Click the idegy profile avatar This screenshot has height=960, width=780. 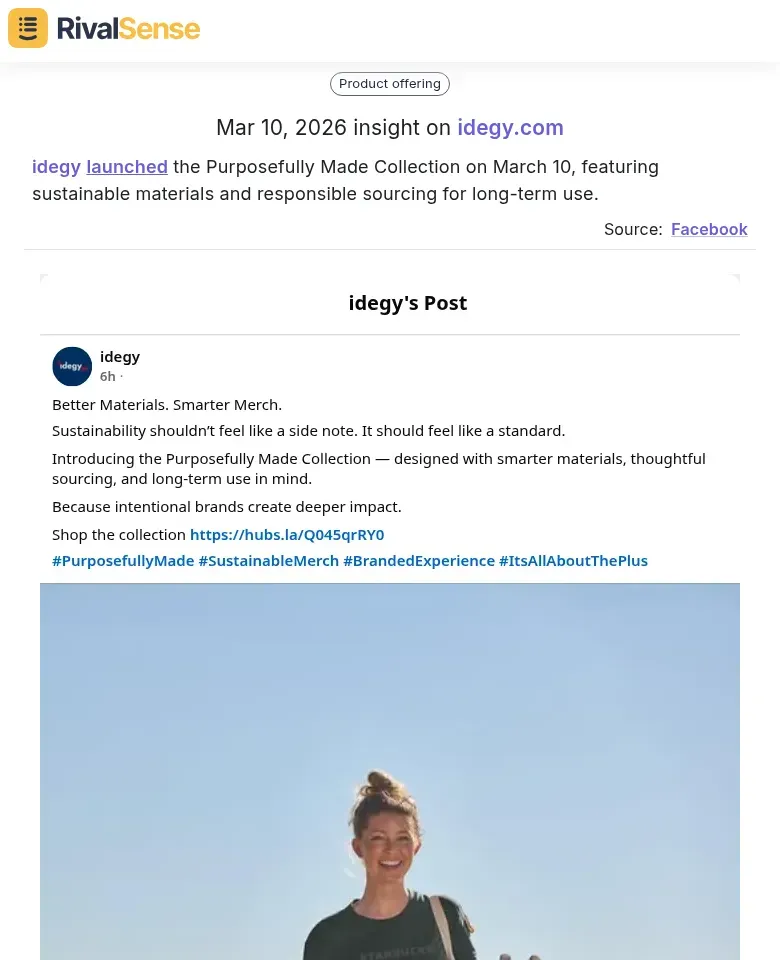[x=72, y=366]
